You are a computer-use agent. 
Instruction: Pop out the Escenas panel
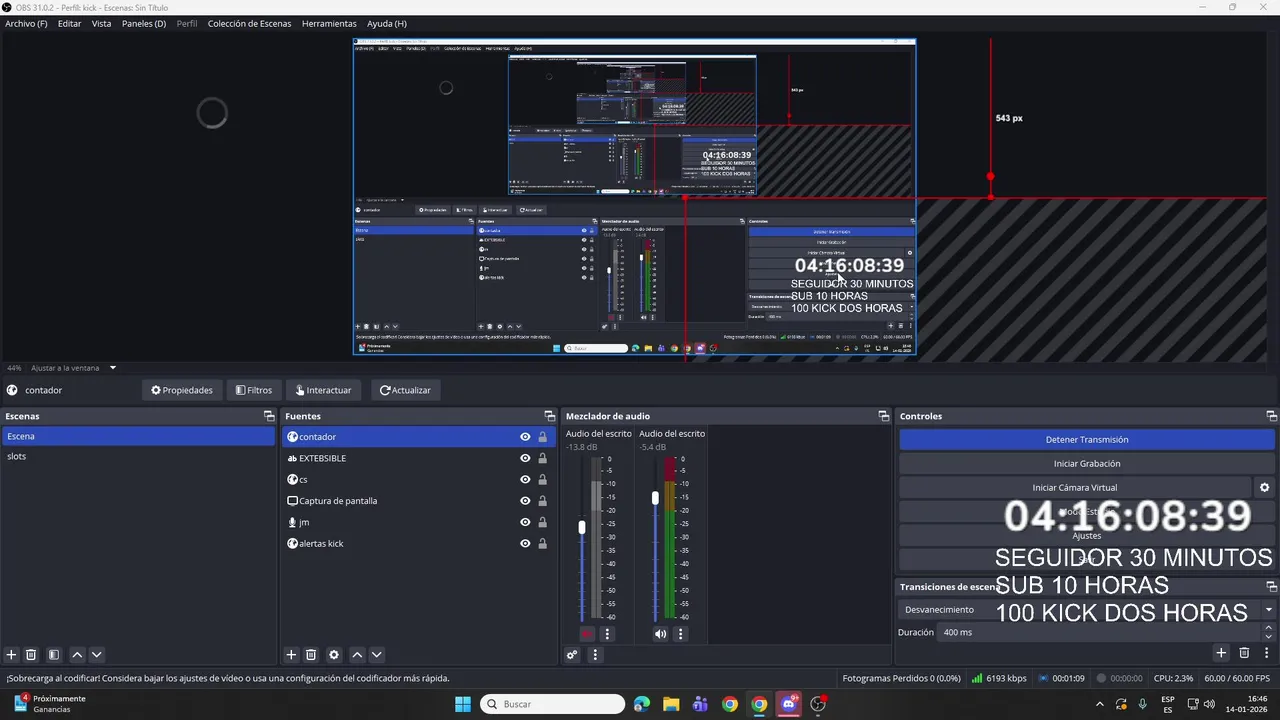[x=269, y=416]
